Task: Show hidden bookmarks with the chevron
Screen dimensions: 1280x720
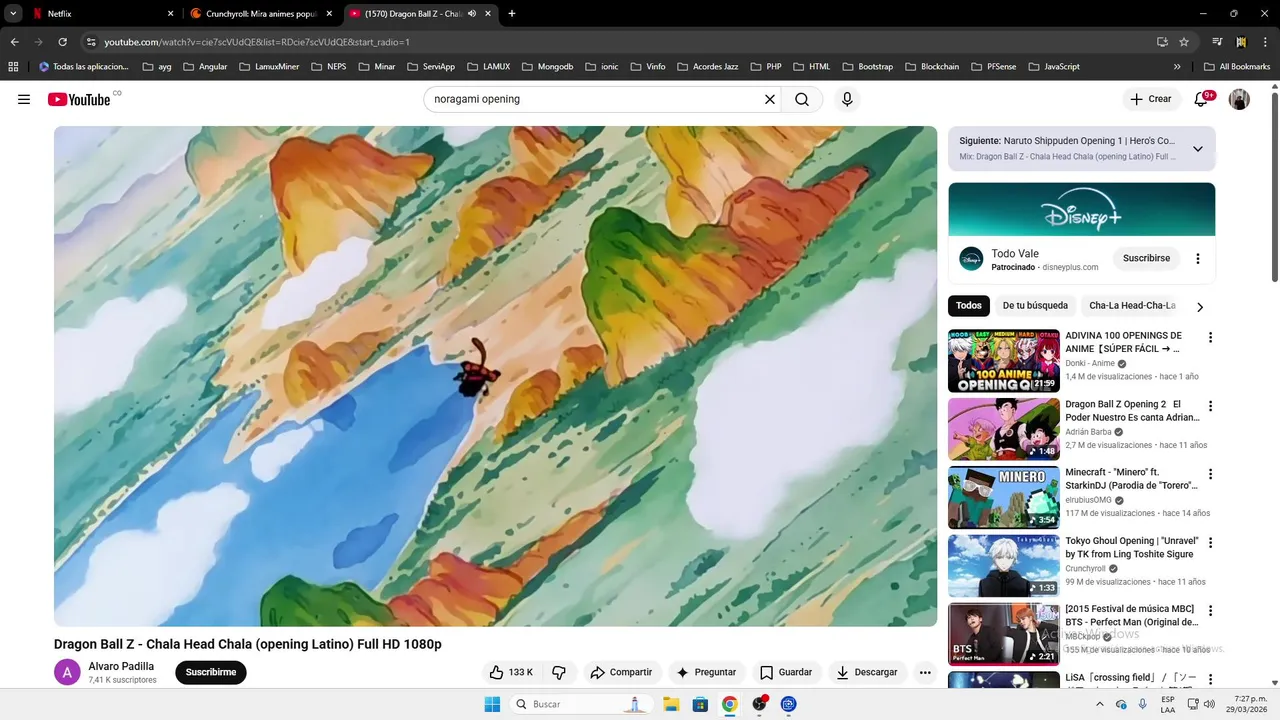Action: pyautogui.click(x=1177, y=67)
